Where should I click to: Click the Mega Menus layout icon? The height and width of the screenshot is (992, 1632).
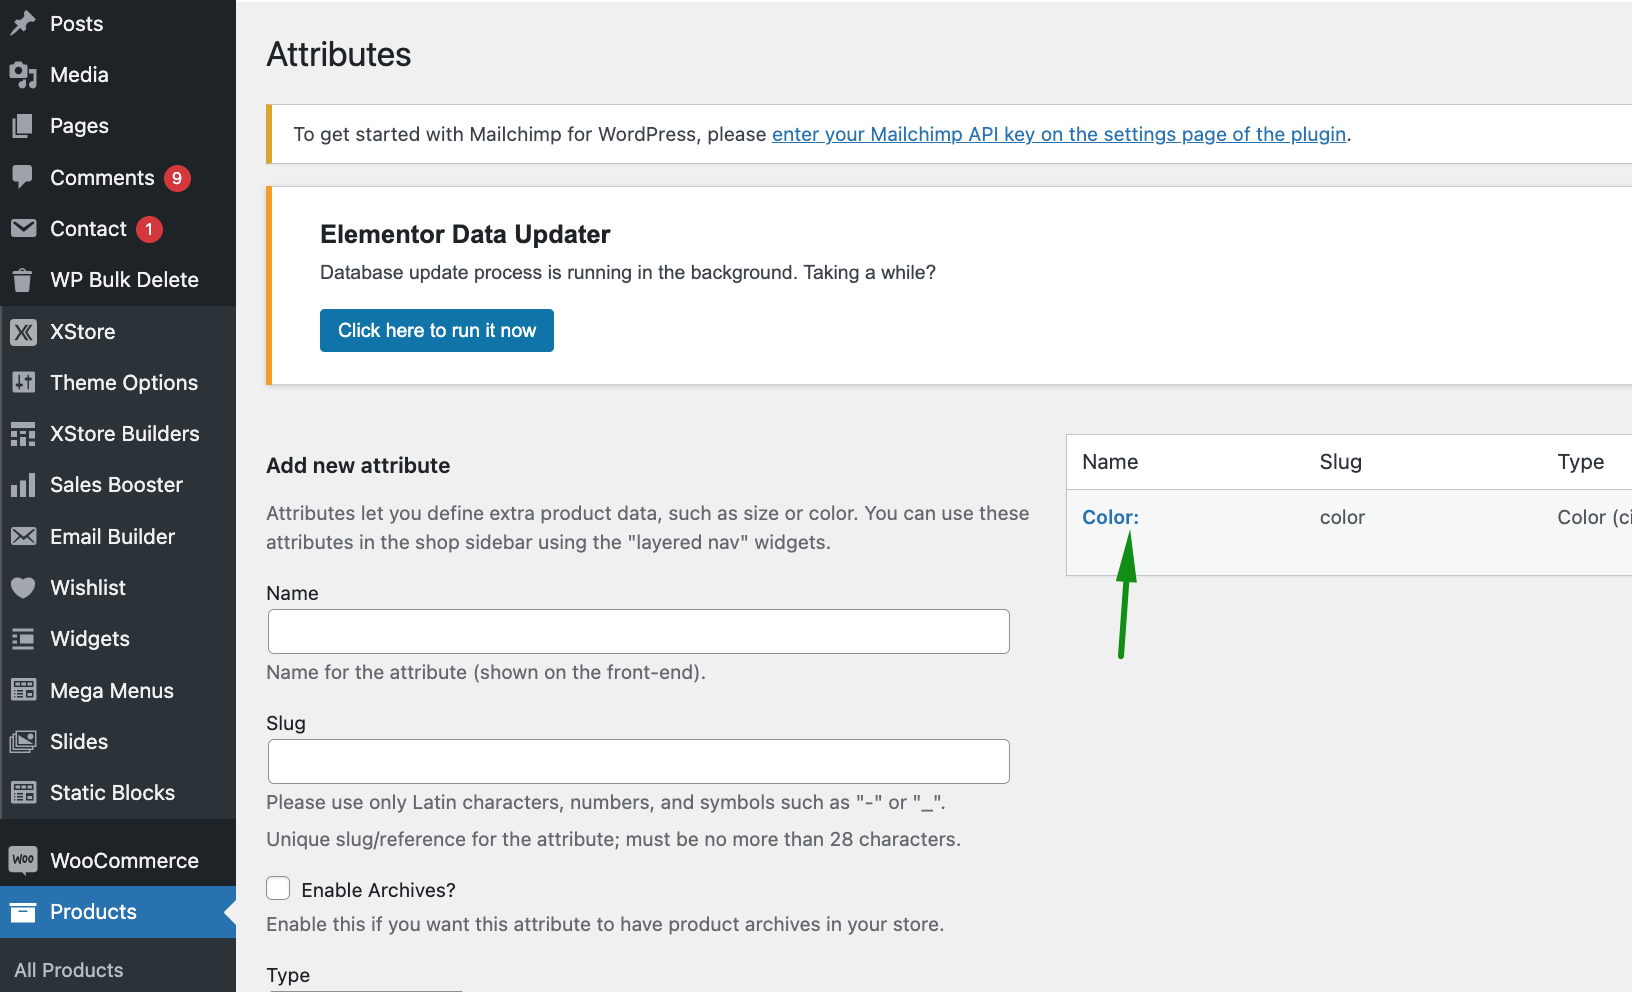click(23, 690)
